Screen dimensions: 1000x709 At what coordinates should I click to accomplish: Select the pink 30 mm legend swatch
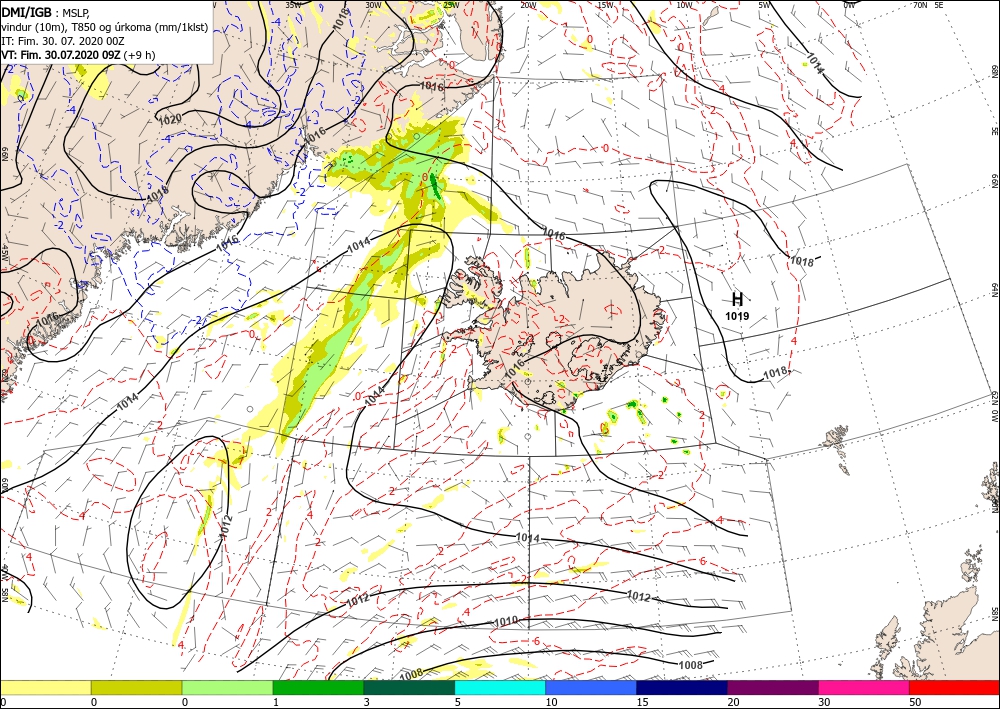coord(864,687)
